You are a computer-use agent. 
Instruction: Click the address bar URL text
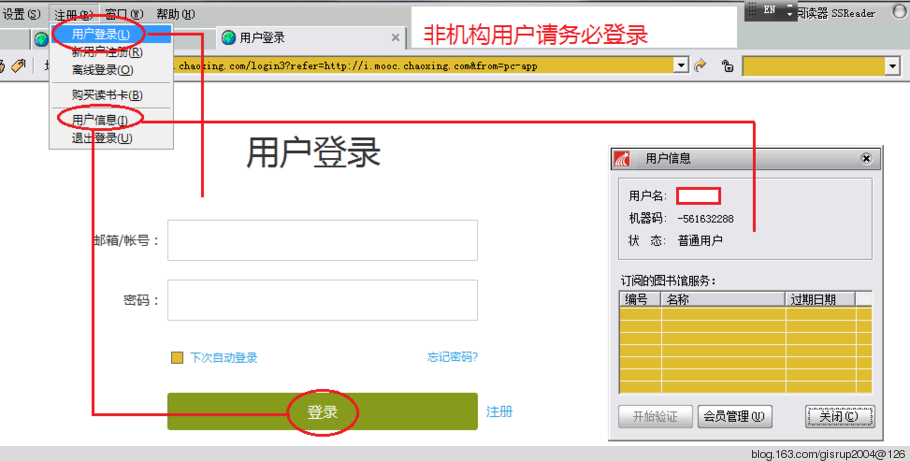click(355, 66)
